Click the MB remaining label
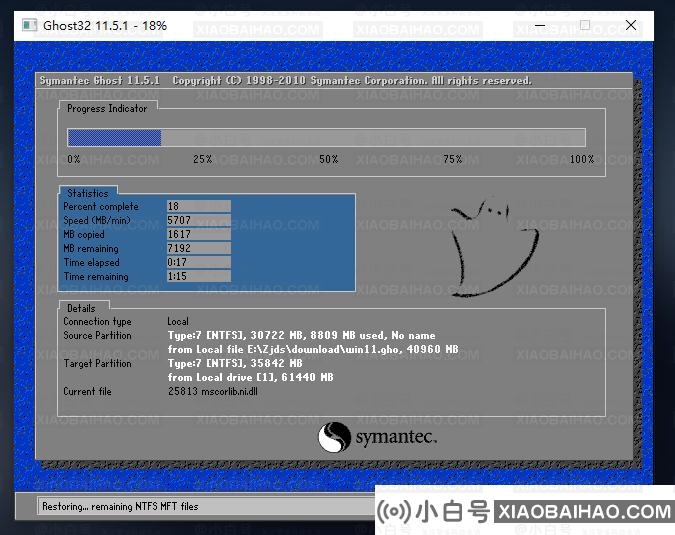Image resolution: width=675 pixels, height=535 pixels. coord(91,249)
